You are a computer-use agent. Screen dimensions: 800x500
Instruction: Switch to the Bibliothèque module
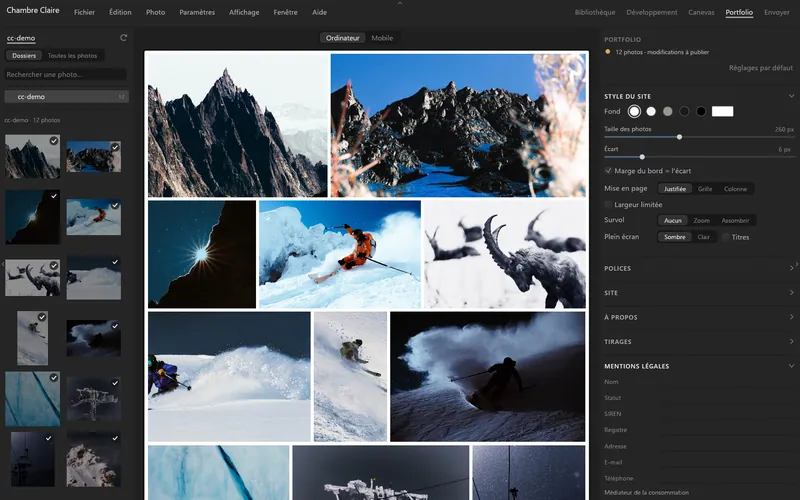pos(595,12)
